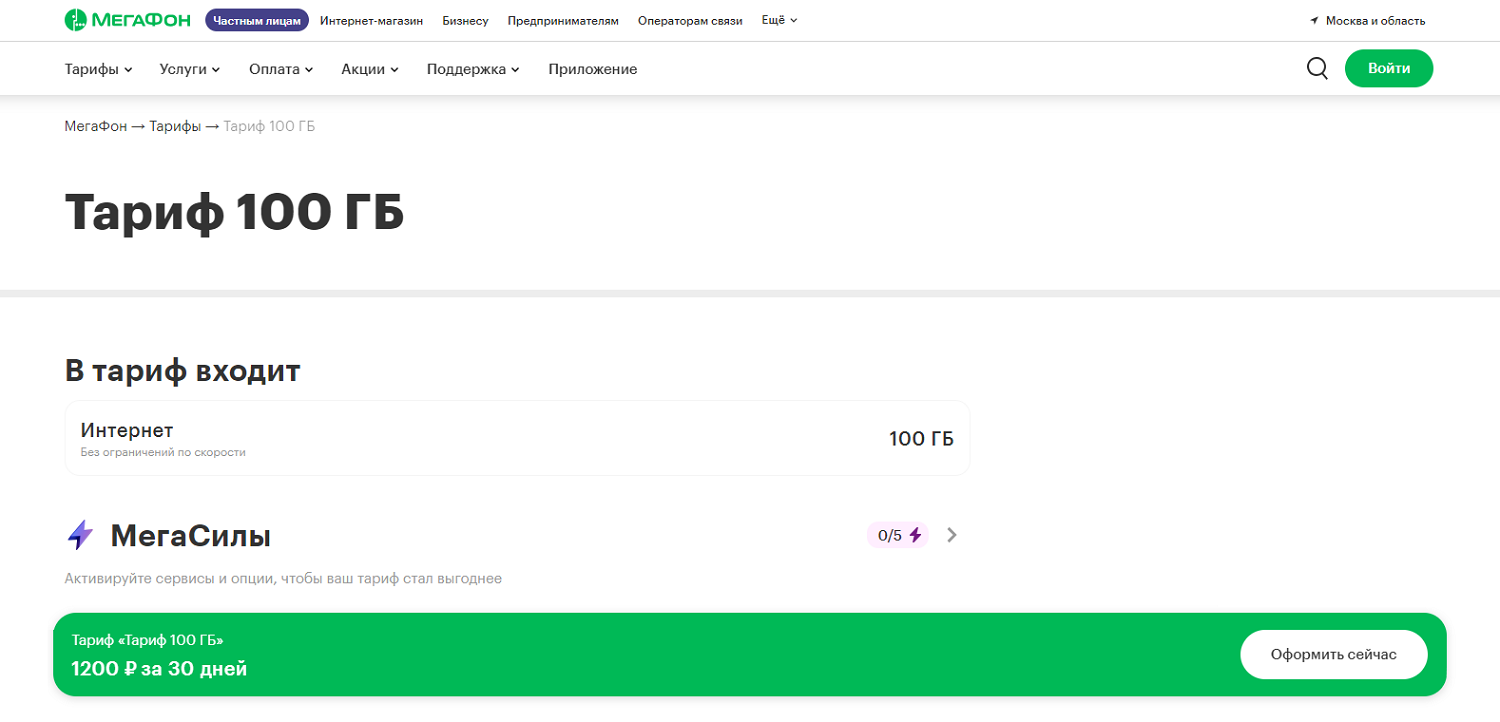Click the Без ограничений по скорости text
The width and height of the screenshot is (1500, 722).
point(163,453)
